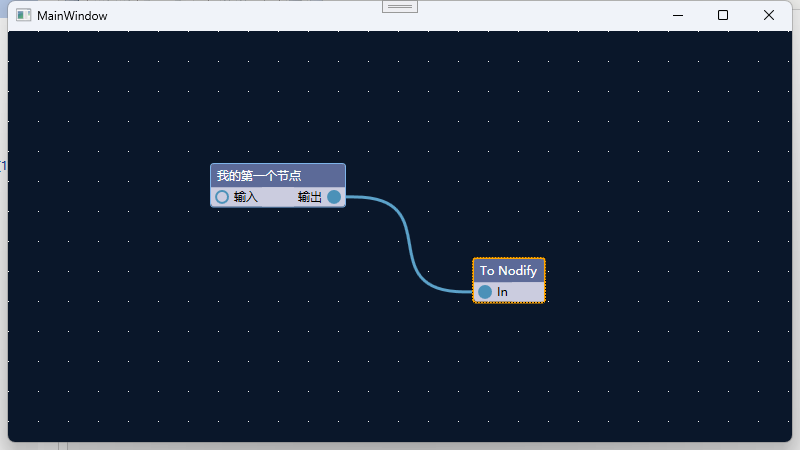The width and height of the screenshot is (800, 450).
Task: Click the MainWindow app icon in title bar
Action: (23, 15)
